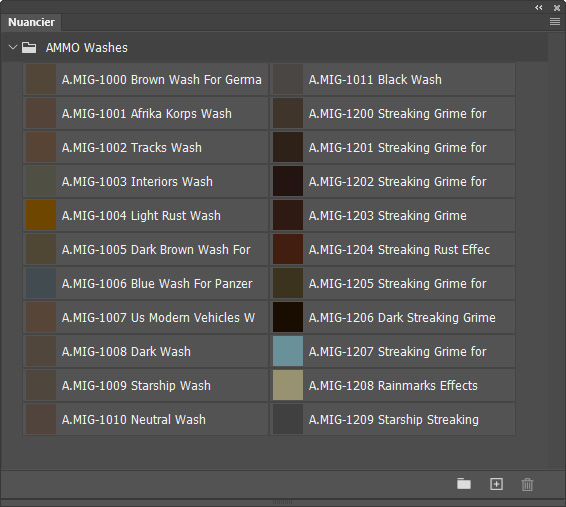The height and width of the screenshot is (507, 566).
Task: Click the panel resize grip at bottom edge
Action: click(282, 502)
